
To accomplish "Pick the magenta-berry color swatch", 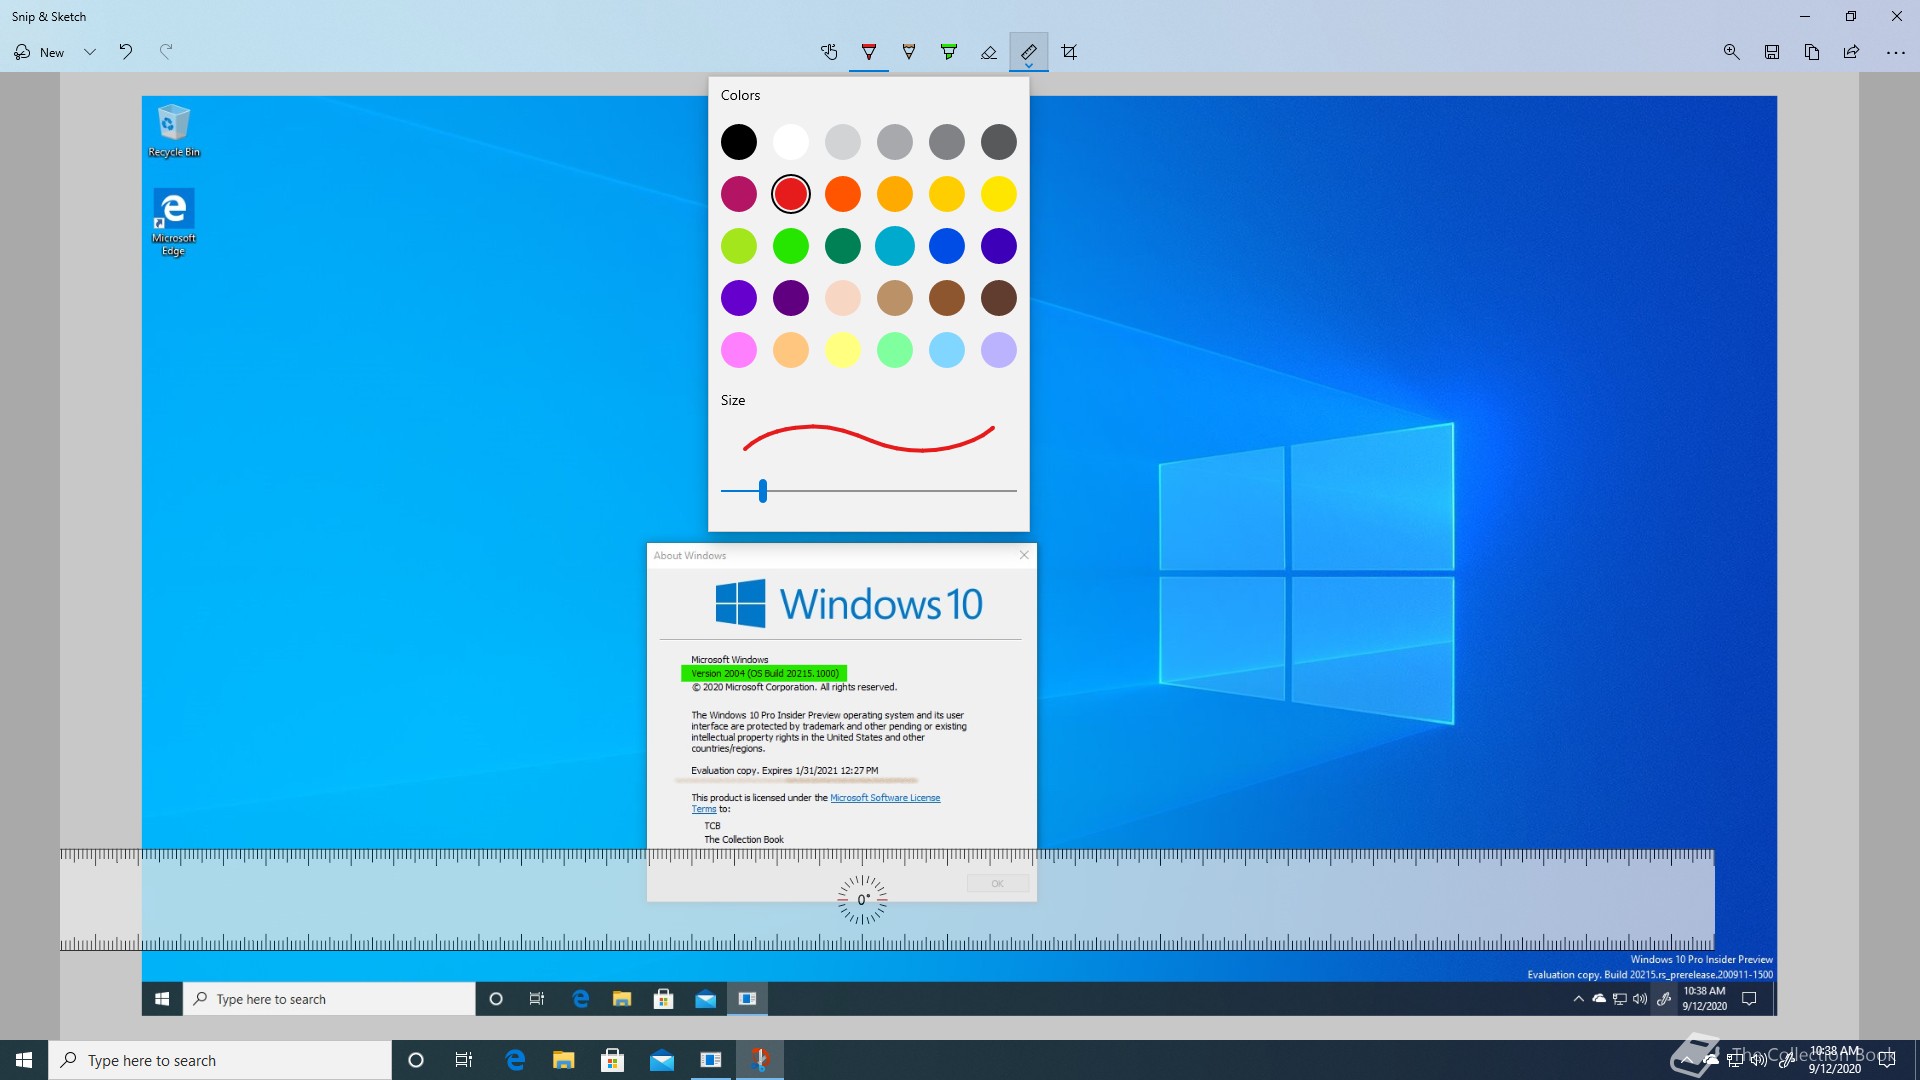I will 739,194.
